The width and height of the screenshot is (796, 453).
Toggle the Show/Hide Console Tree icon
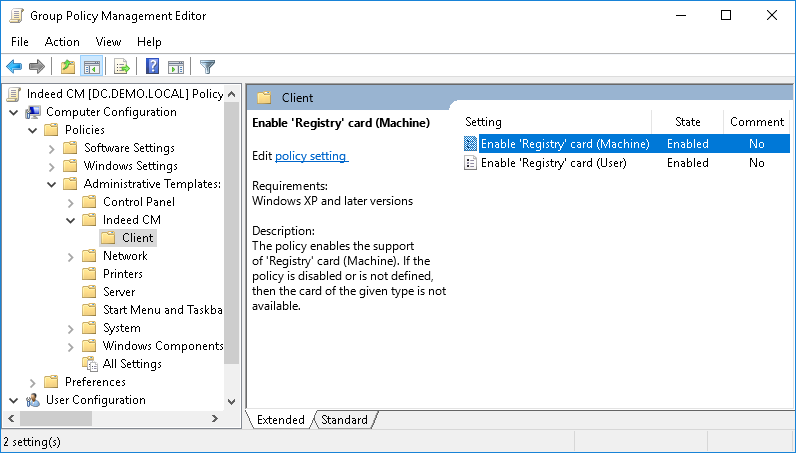[x=92, y=67]
